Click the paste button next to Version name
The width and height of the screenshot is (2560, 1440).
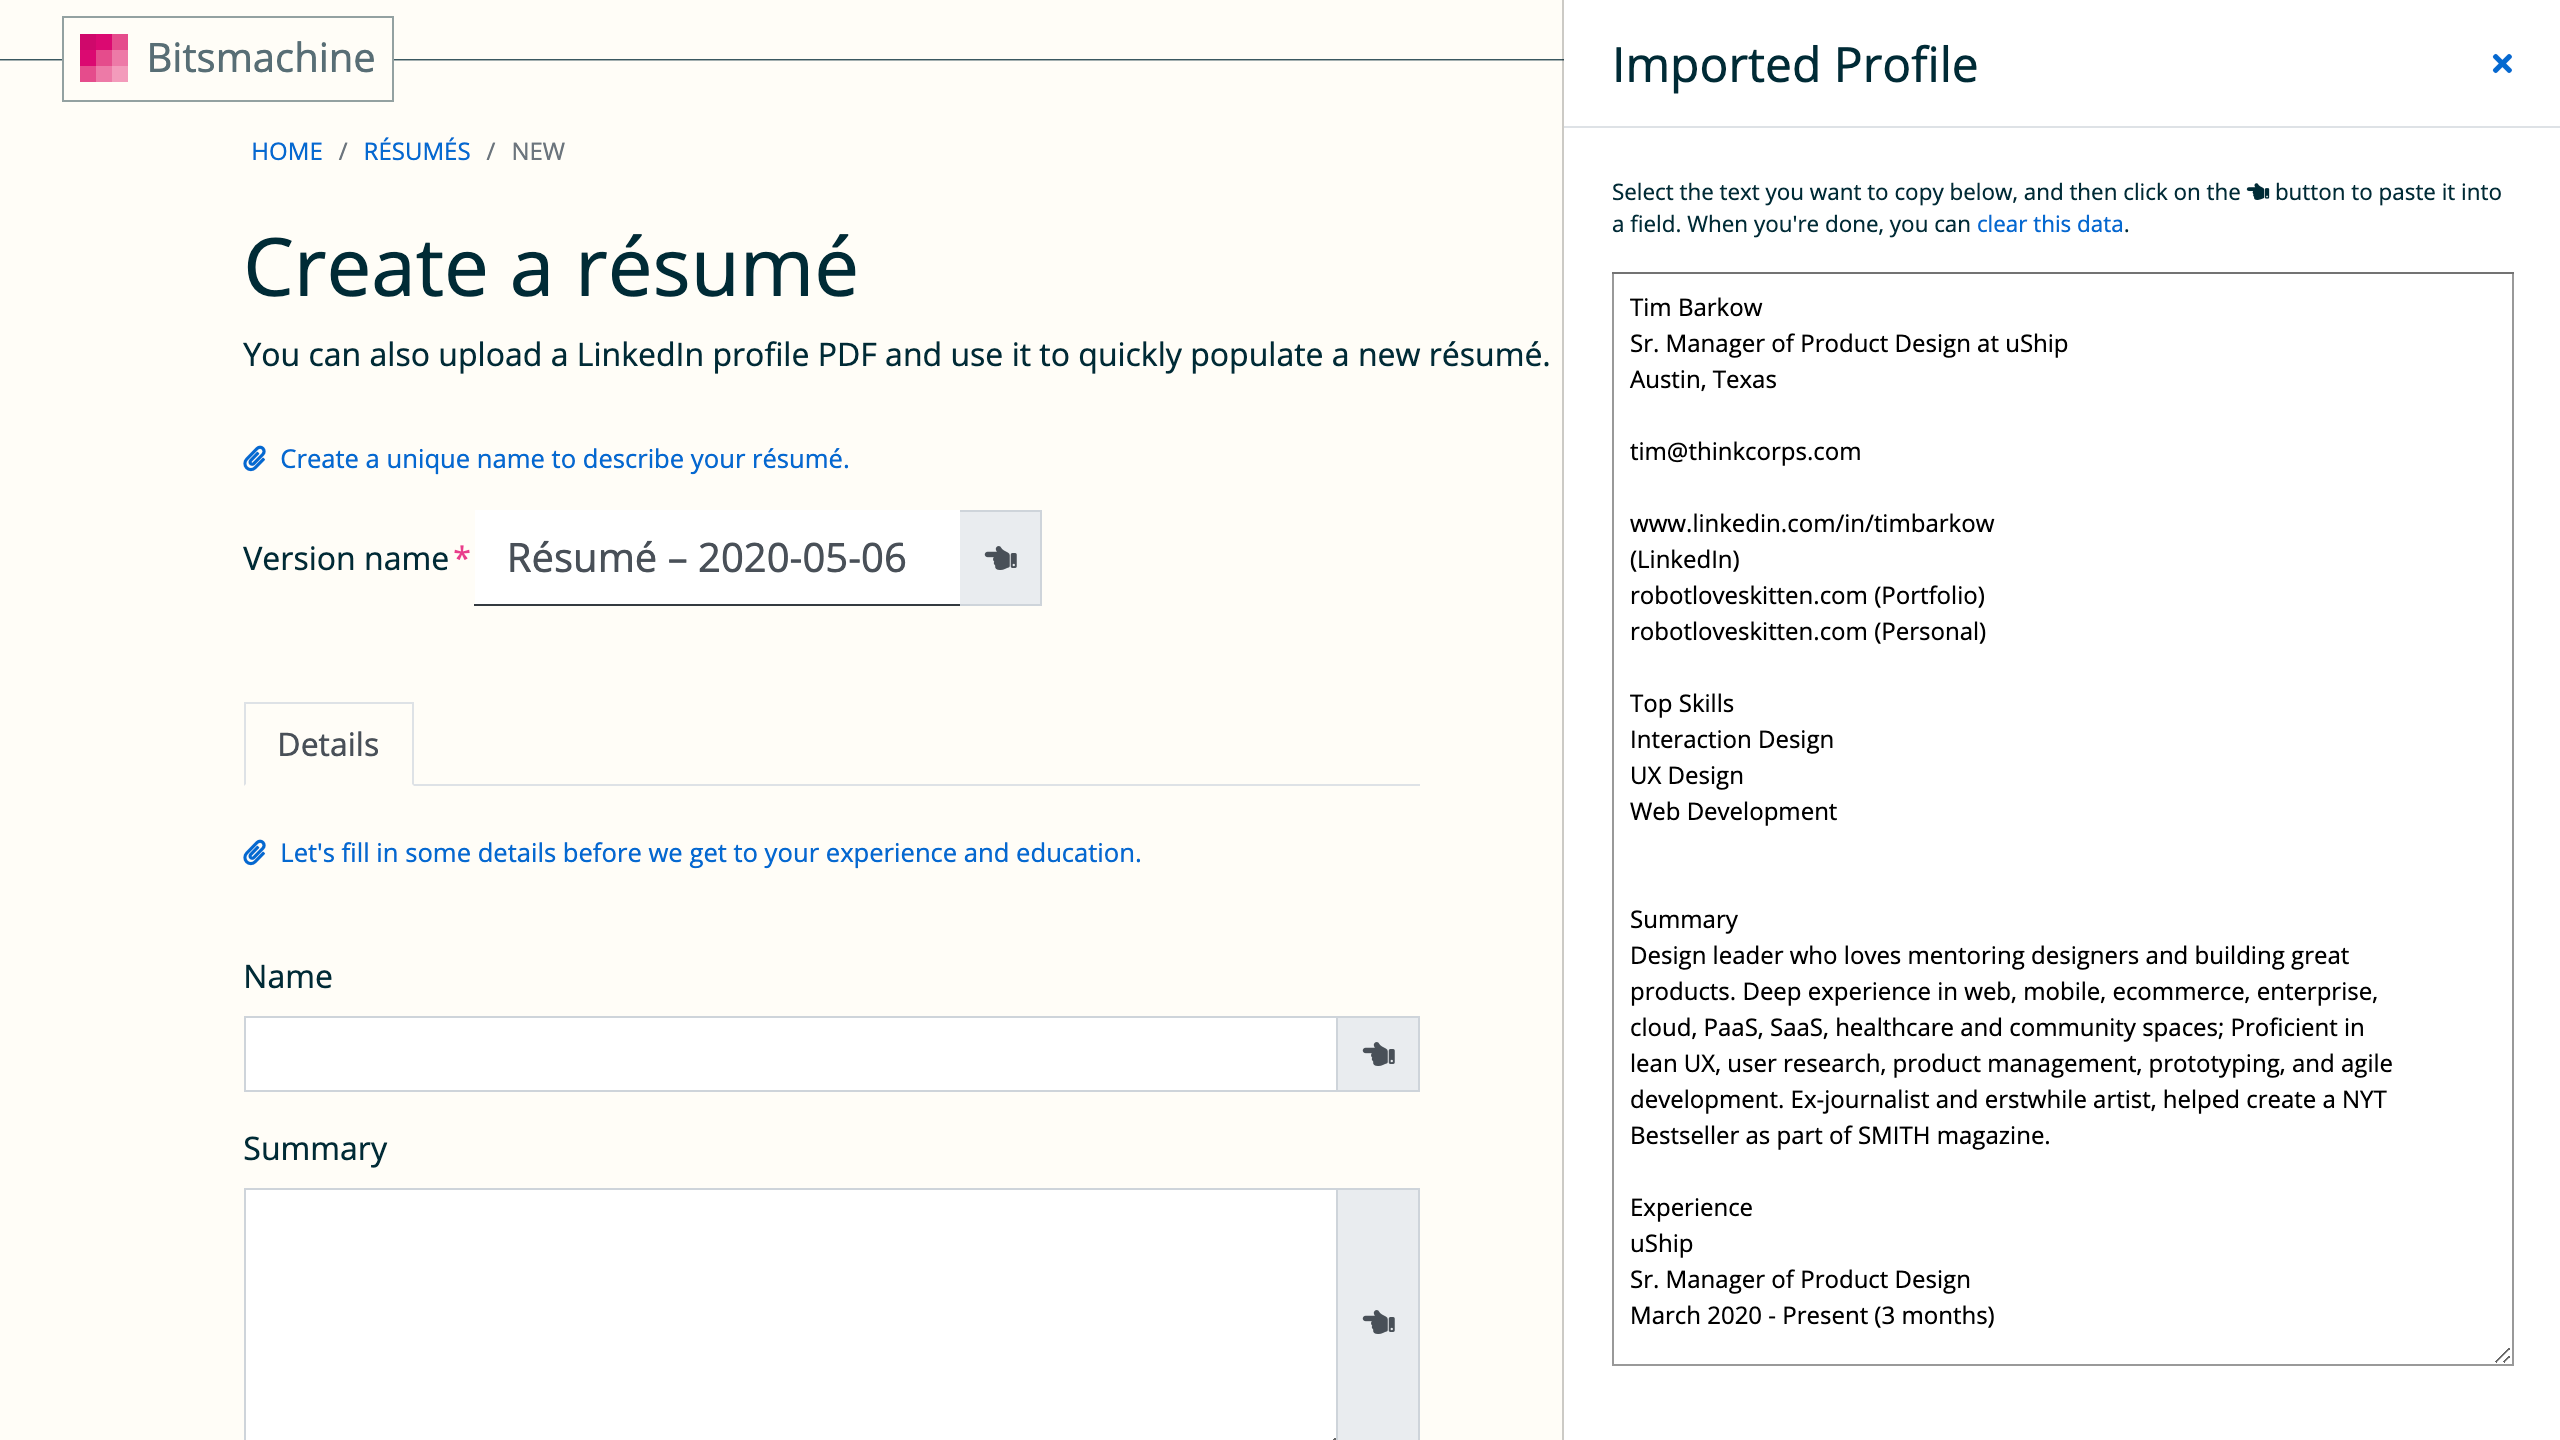click(x=1000, y=558)
